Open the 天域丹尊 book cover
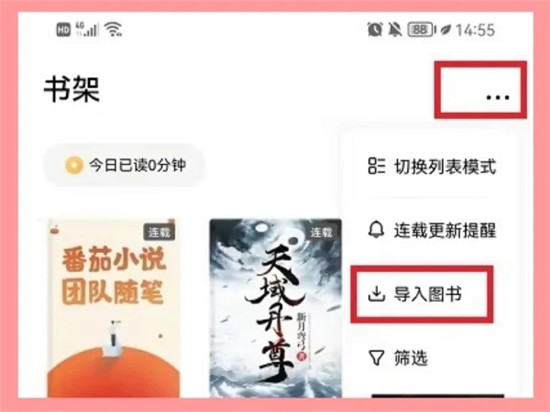Image resolution: width=550 pixels, height=412 pixels. [x=275, y=308]
